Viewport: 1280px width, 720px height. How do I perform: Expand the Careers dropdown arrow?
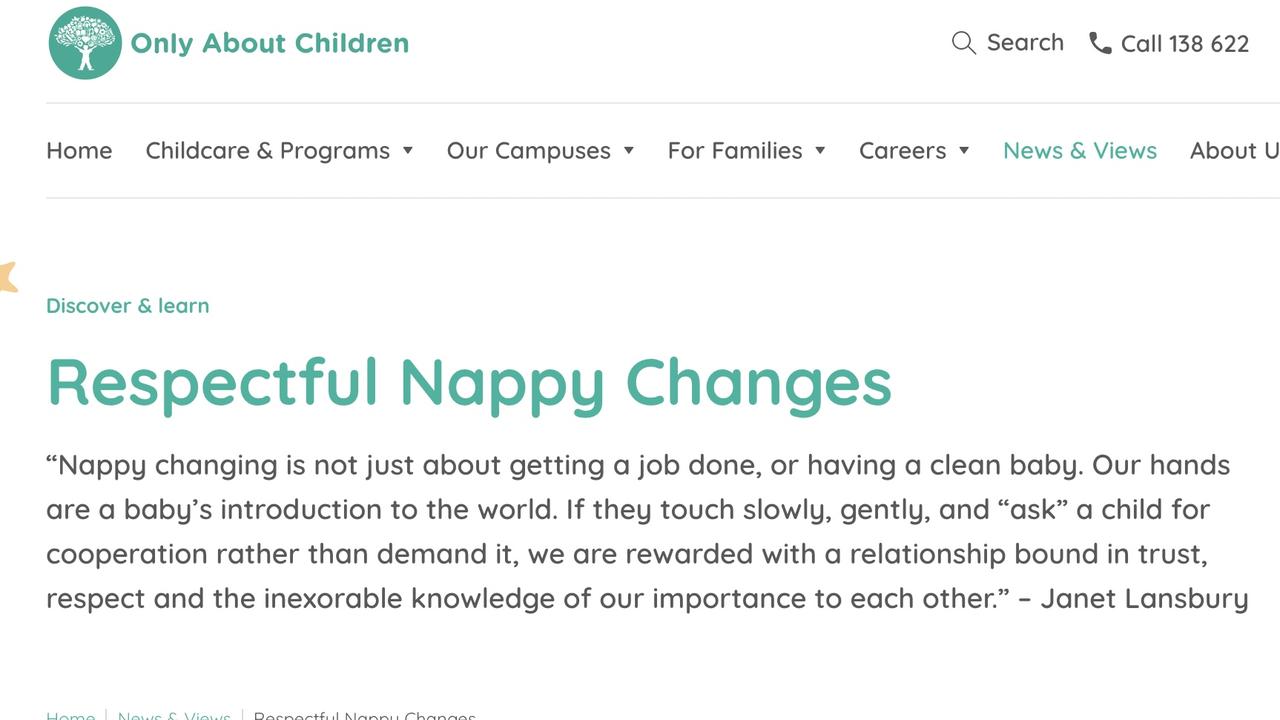tap(964, 151)
